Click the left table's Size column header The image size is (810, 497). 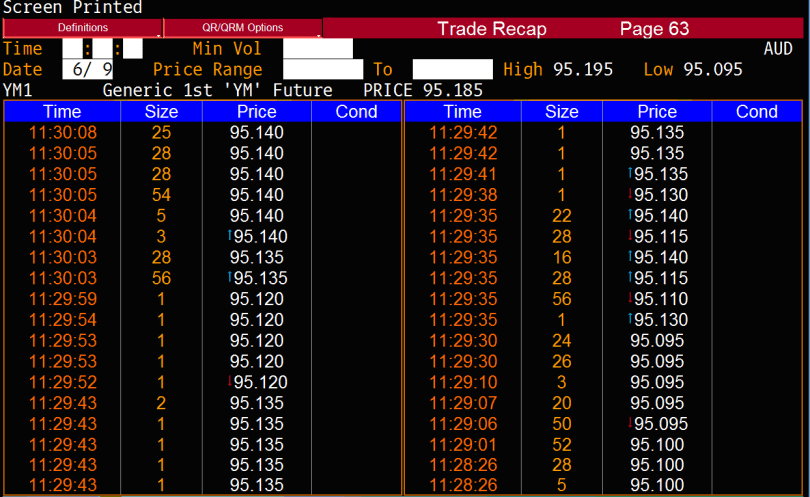(x=161, y=112)
